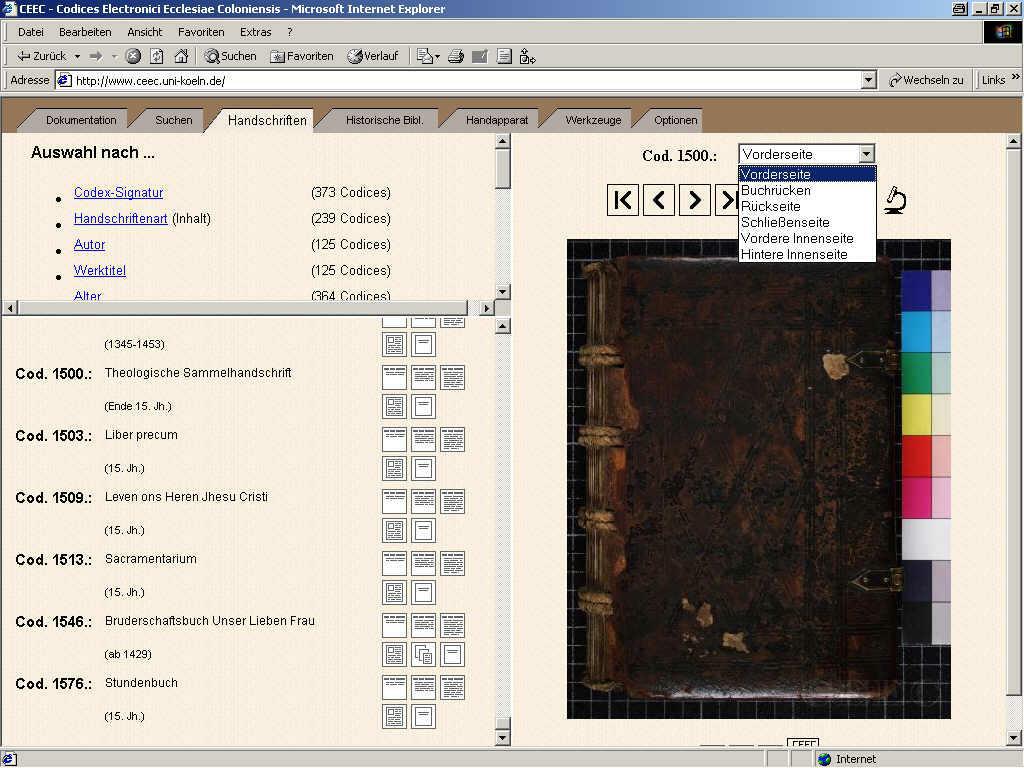Follow the Codex-Signatur link

(118, 193)
